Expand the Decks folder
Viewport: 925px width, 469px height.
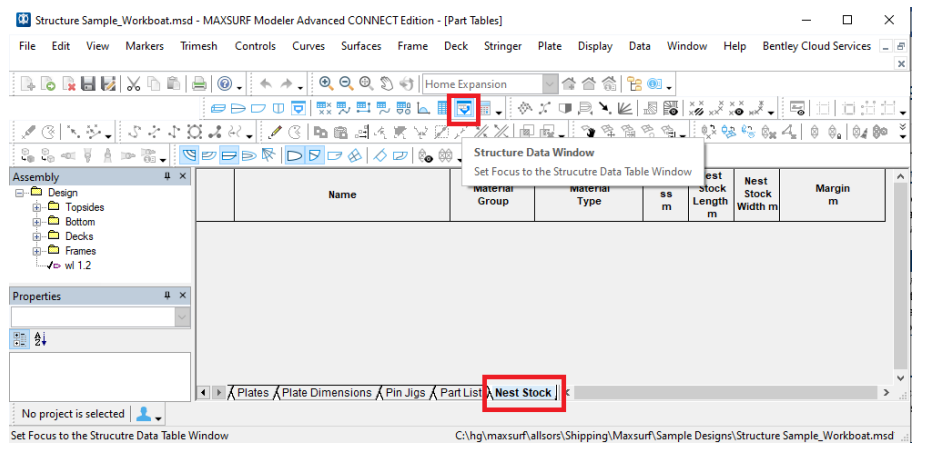tap(37, 237)
